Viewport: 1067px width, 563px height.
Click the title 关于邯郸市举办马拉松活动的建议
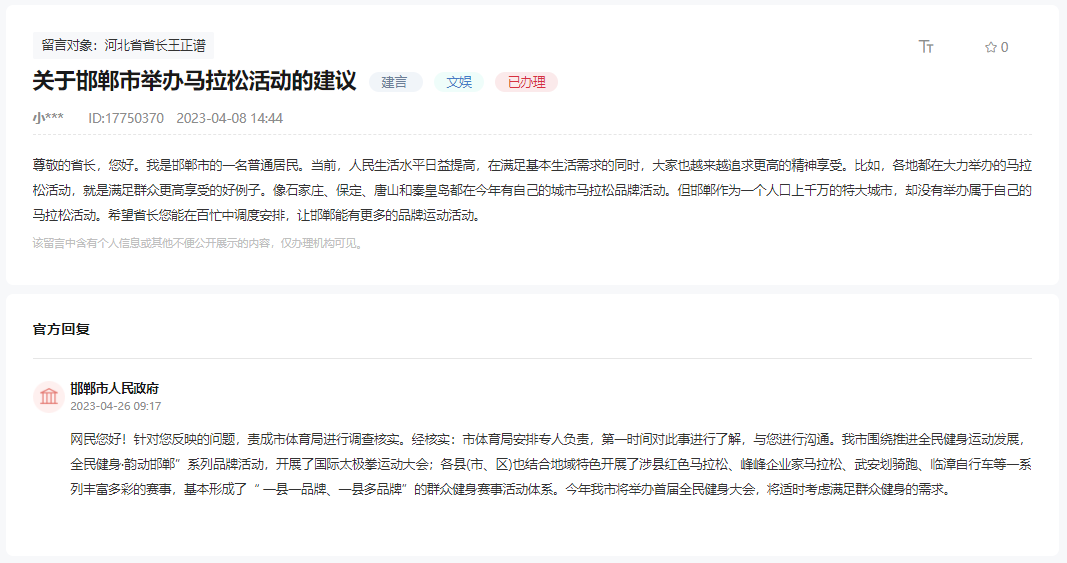click(195, 81)
